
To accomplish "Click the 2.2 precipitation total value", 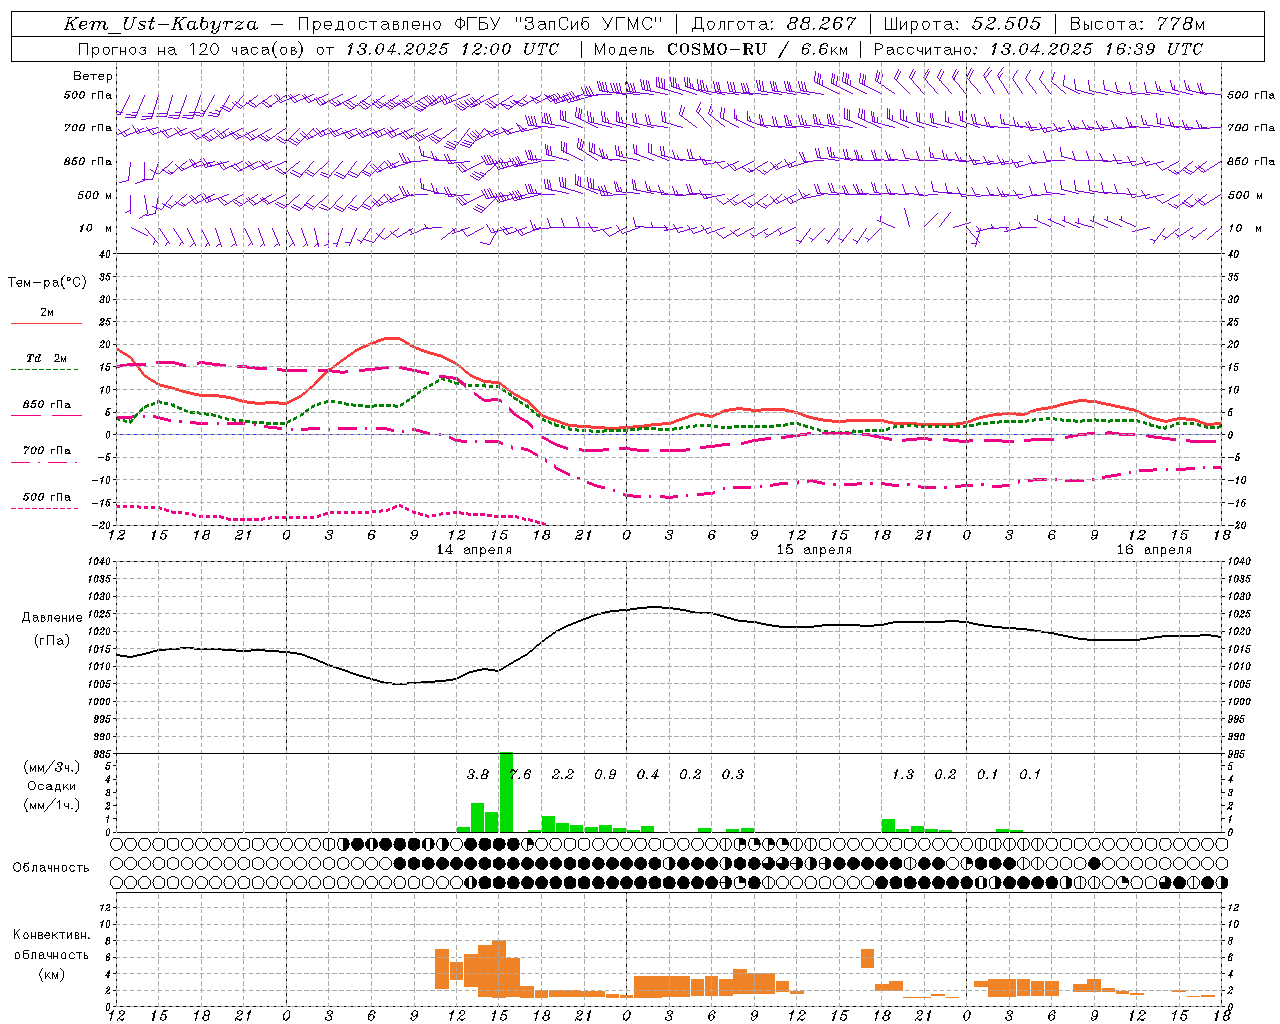I will [563, 774].
